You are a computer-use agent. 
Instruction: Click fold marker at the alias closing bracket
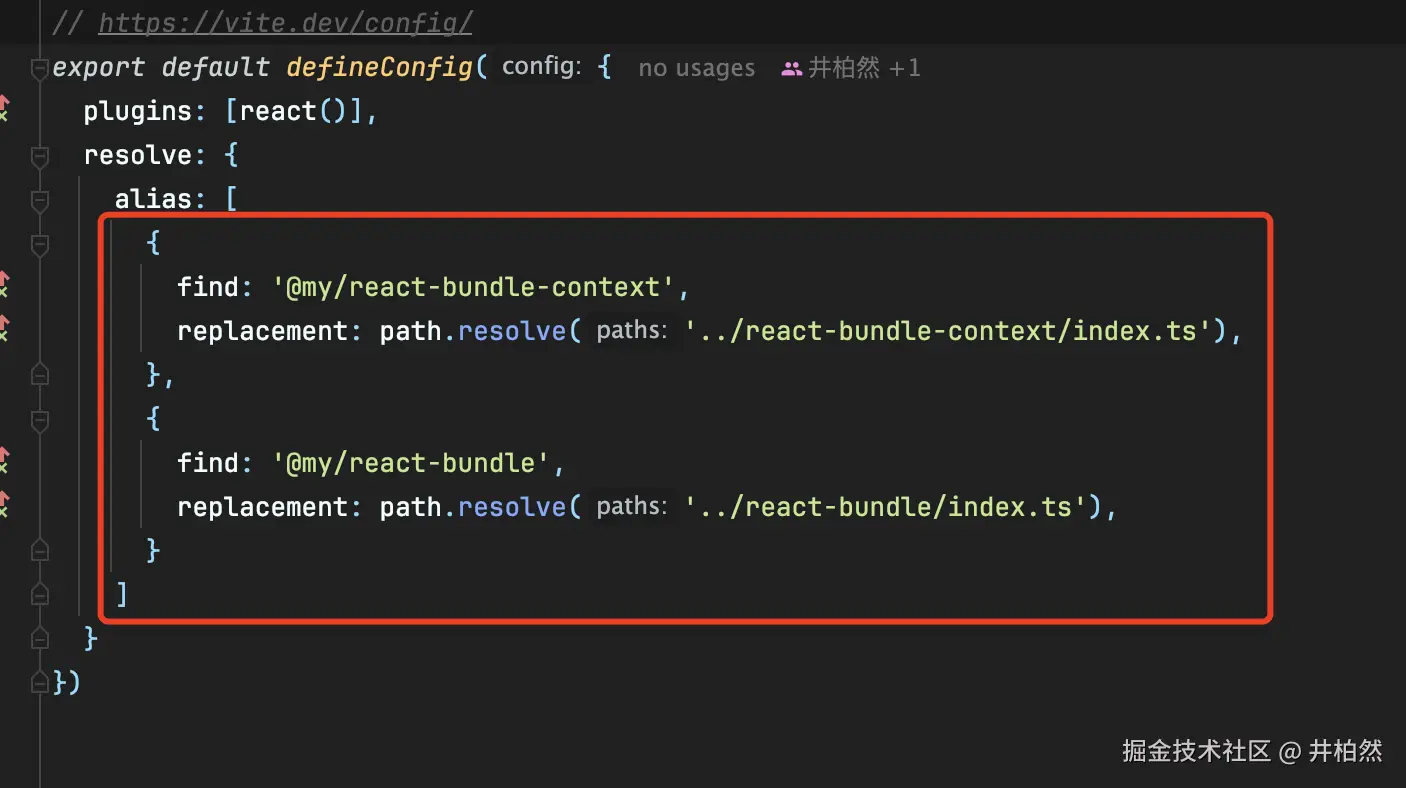coord(40,595)
